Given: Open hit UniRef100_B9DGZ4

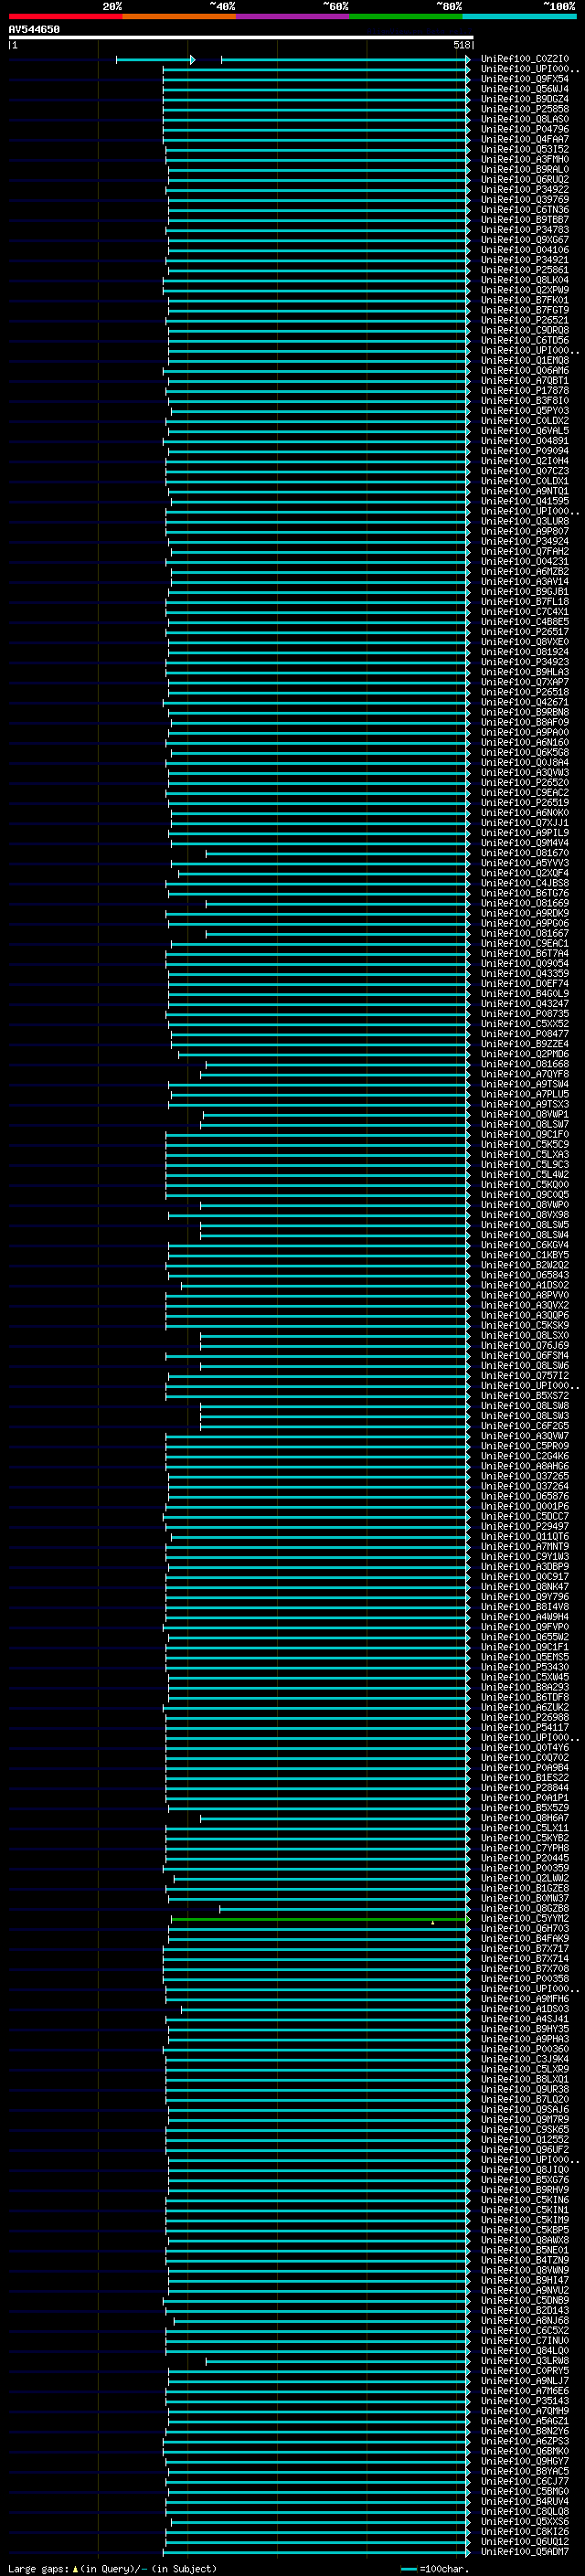Looking at the screenshot, I should tap(525, 99).
